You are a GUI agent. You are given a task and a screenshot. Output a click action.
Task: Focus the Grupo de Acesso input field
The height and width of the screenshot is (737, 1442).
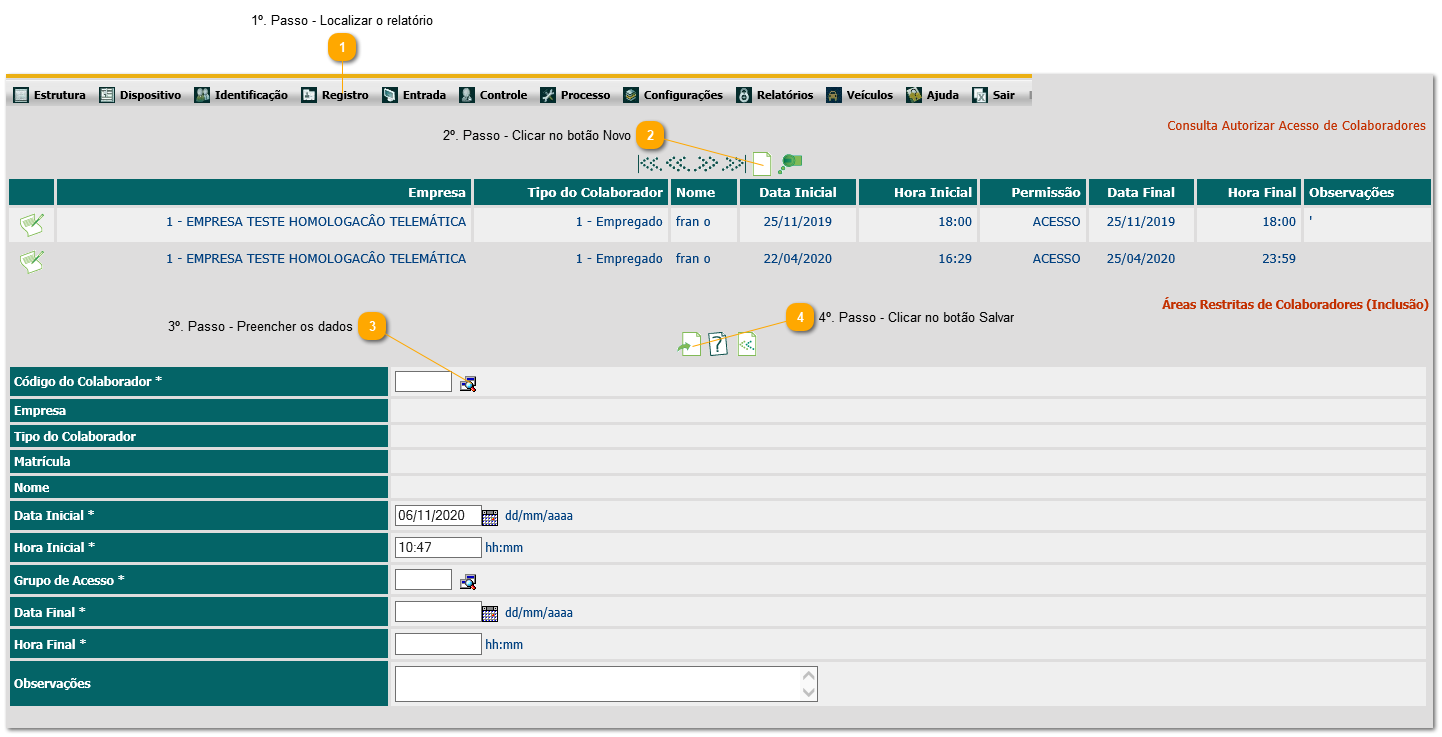pos(424,579)
